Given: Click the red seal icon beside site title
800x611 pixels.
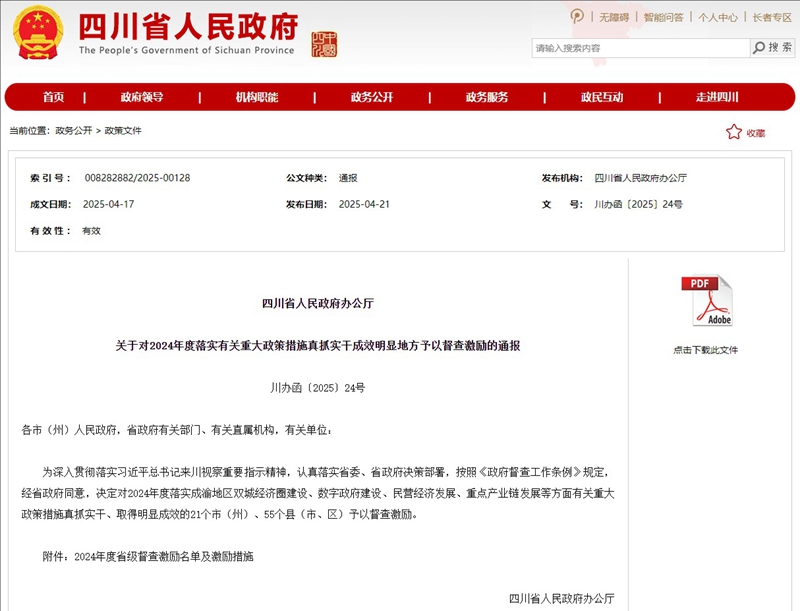Looking at the screenshot, I should coord(325,43).
